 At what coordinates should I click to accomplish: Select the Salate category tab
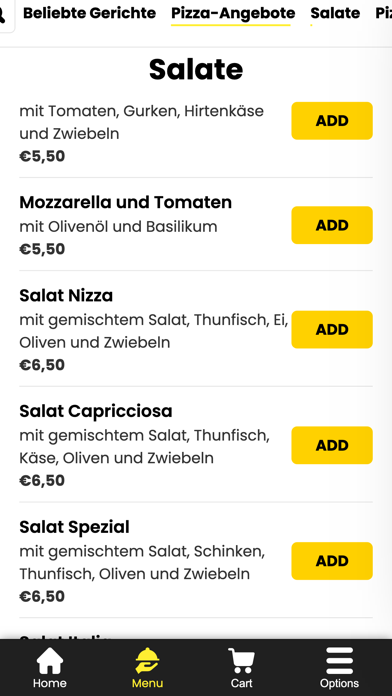[335, 13]
